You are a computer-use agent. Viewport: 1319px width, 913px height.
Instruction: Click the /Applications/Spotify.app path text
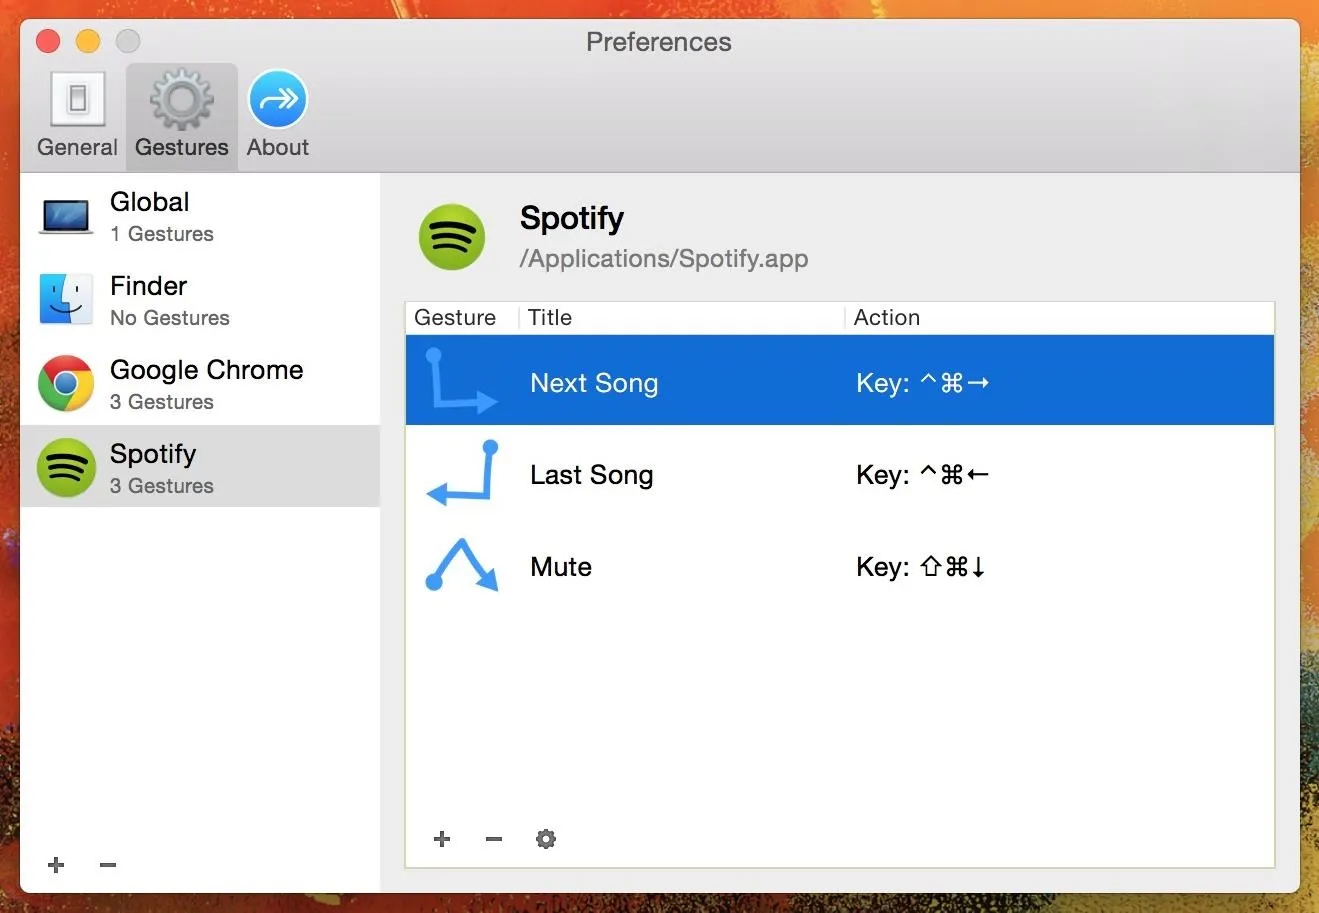click(x=663, y=259)
